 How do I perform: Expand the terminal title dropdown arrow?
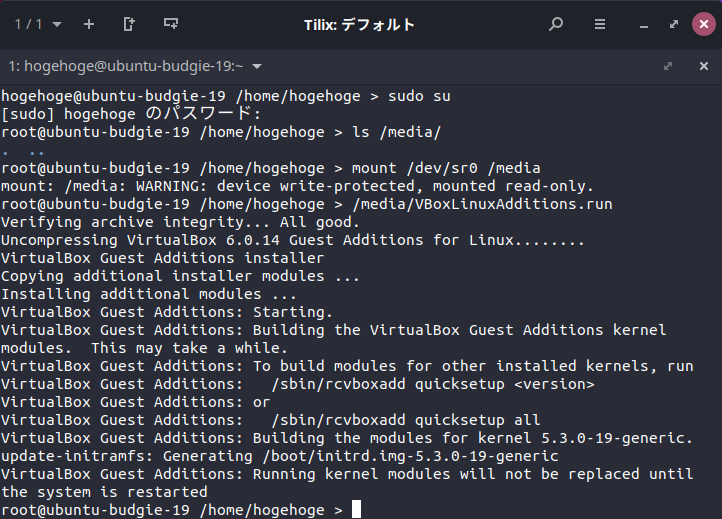pos(257,67)
